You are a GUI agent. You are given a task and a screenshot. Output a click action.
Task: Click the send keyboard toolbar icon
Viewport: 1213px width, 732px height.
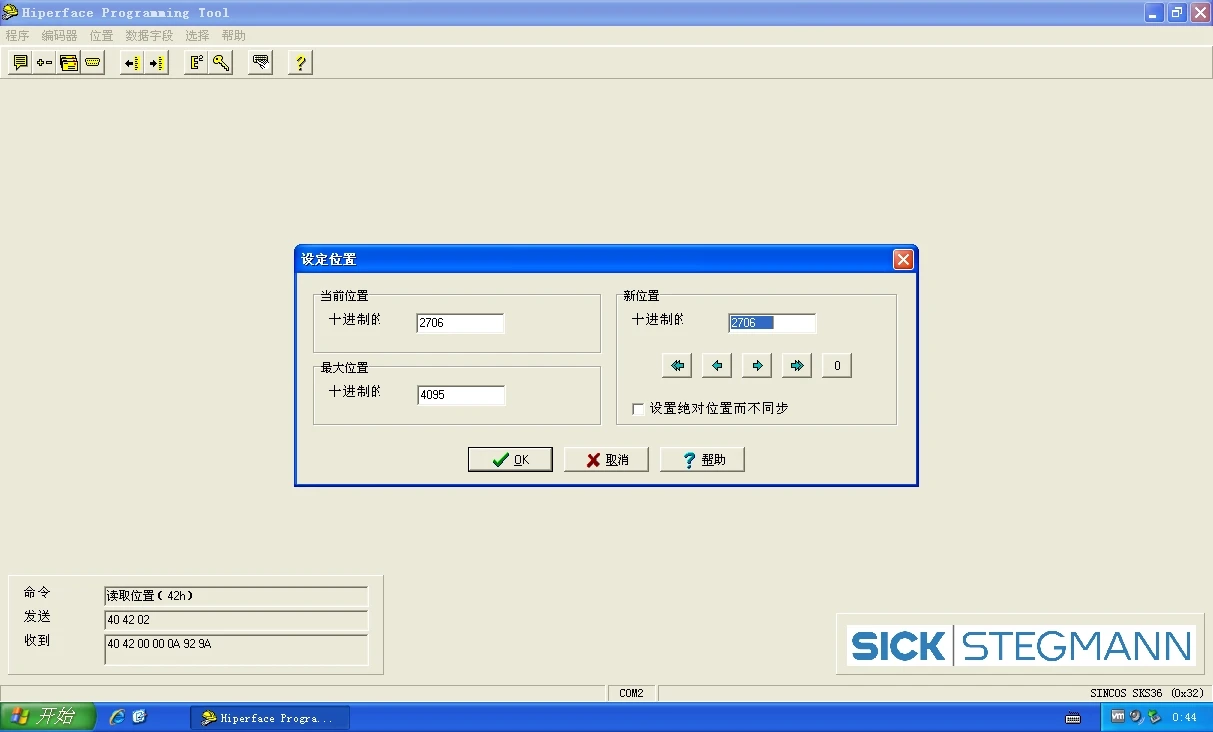(260, 62)
